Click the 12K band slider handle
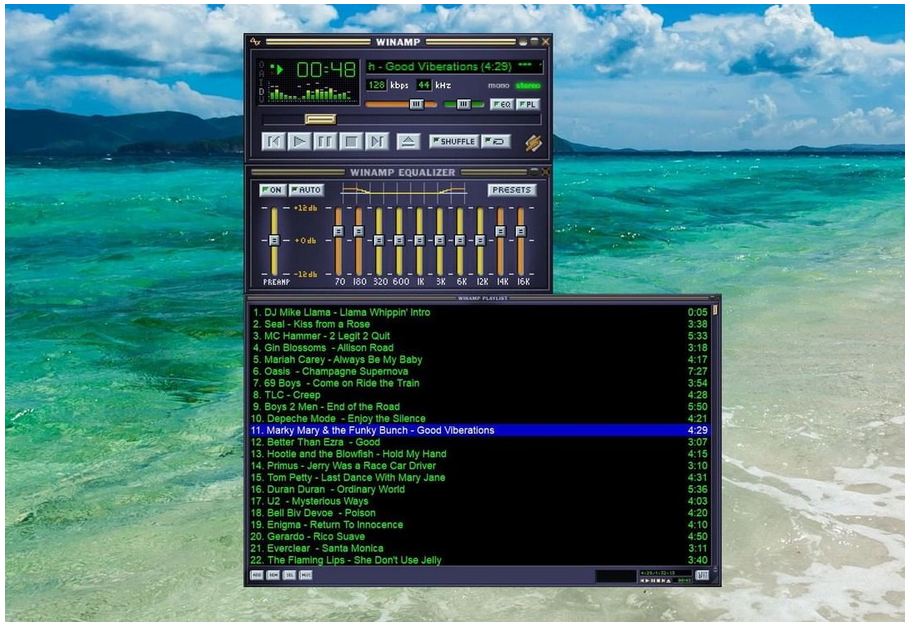 pyautogui.click(x=480, y=240)
